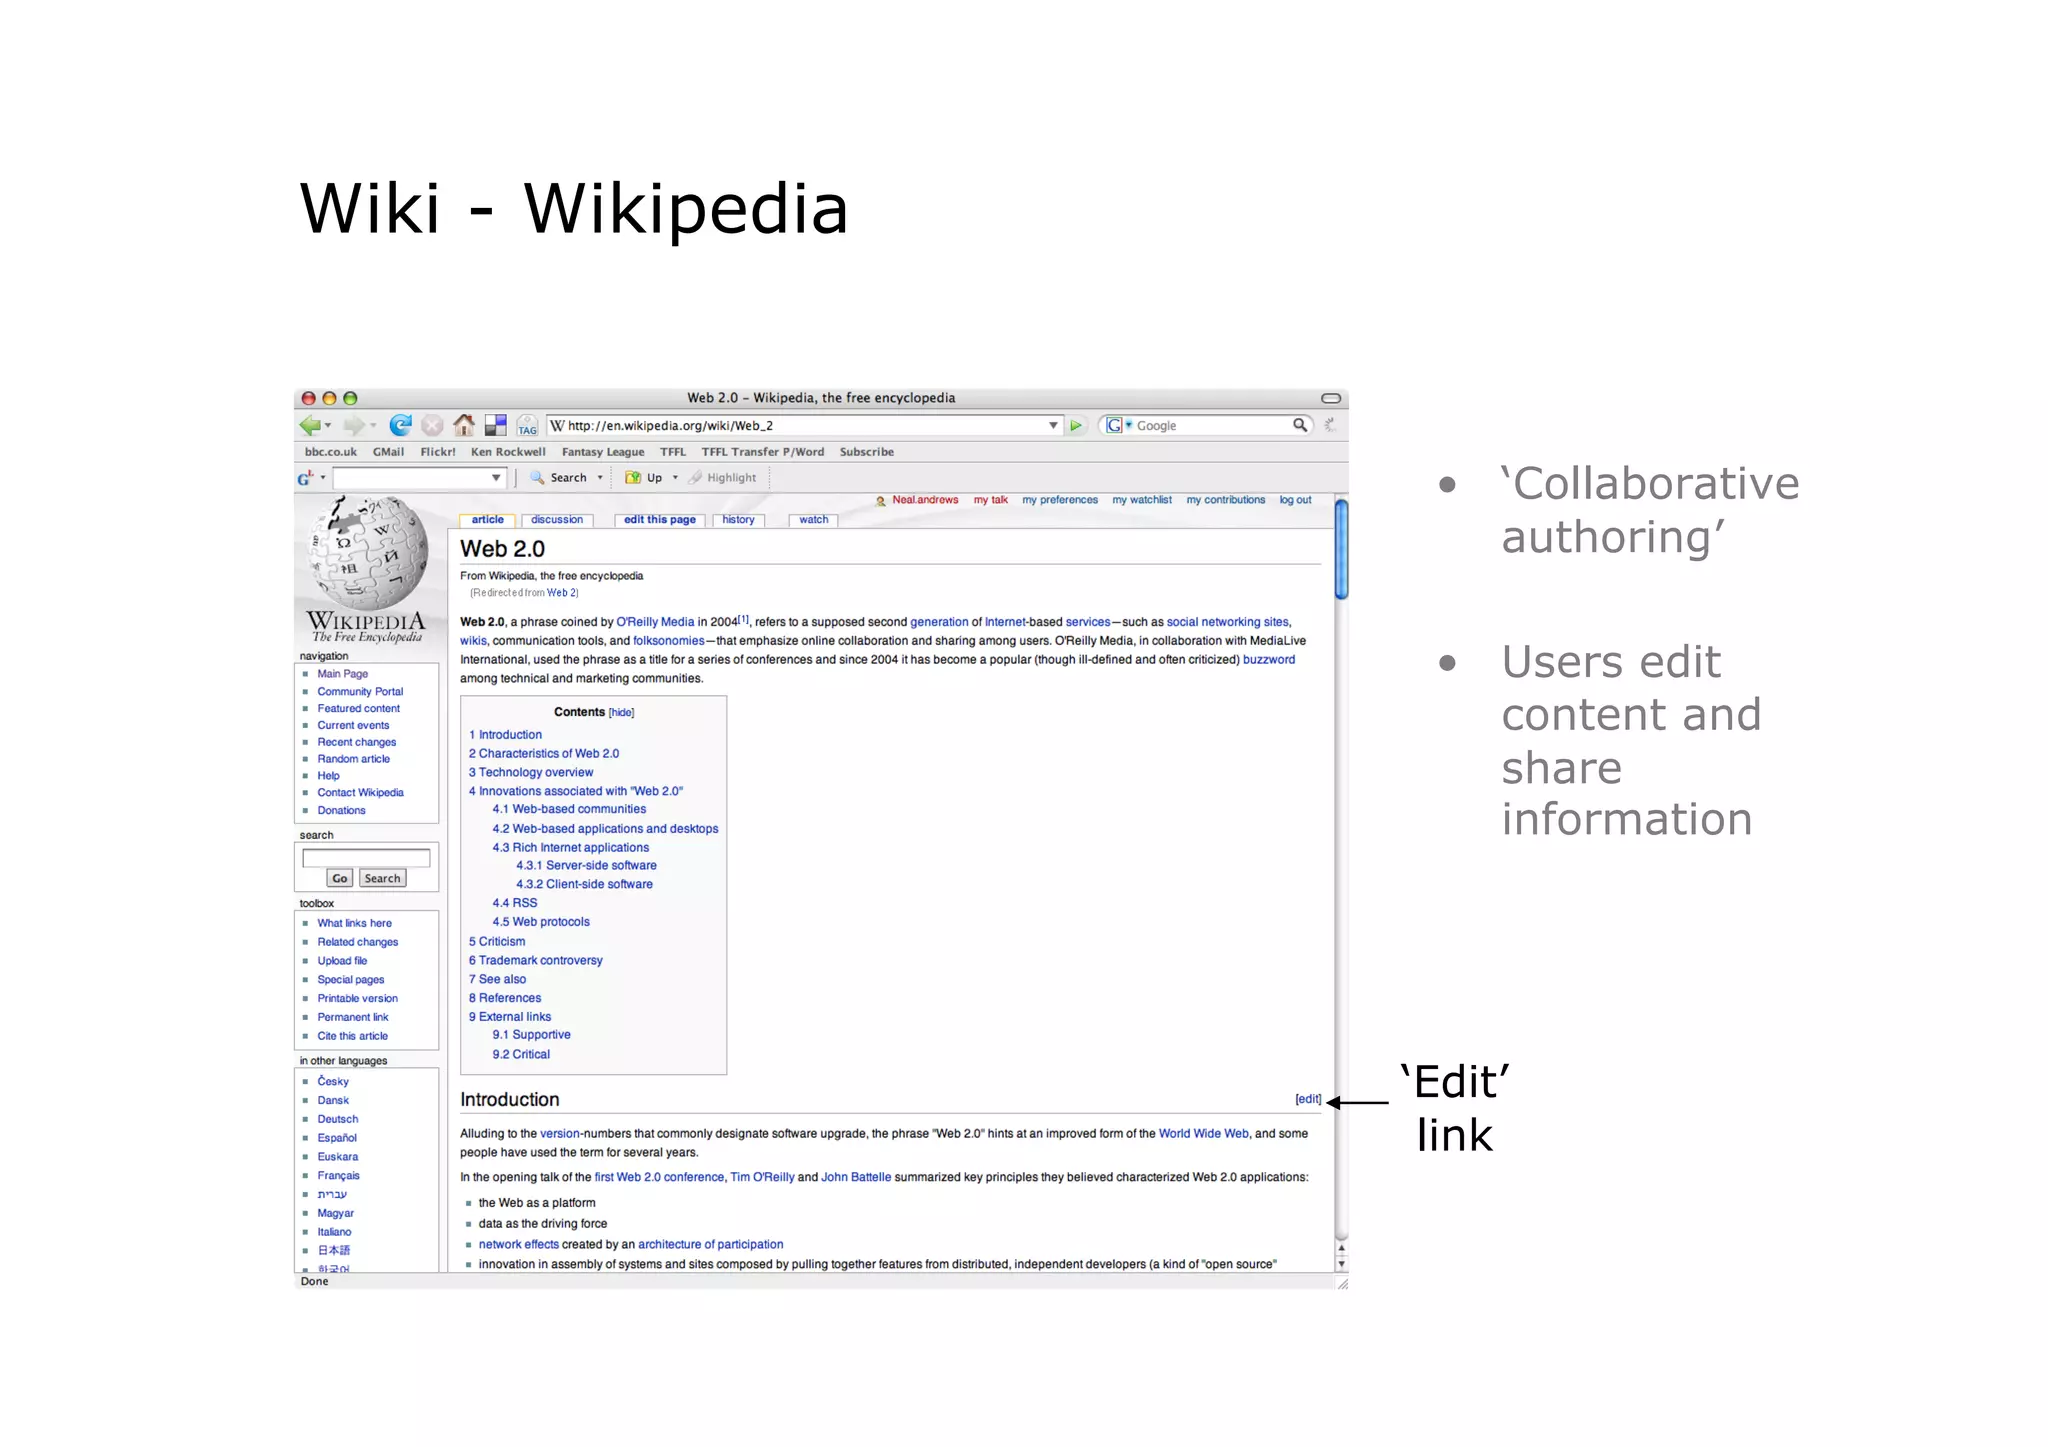Click the page vertical scrollbar thumb
This screenshot has height=1447, width=2048.
pos(1341,549)
